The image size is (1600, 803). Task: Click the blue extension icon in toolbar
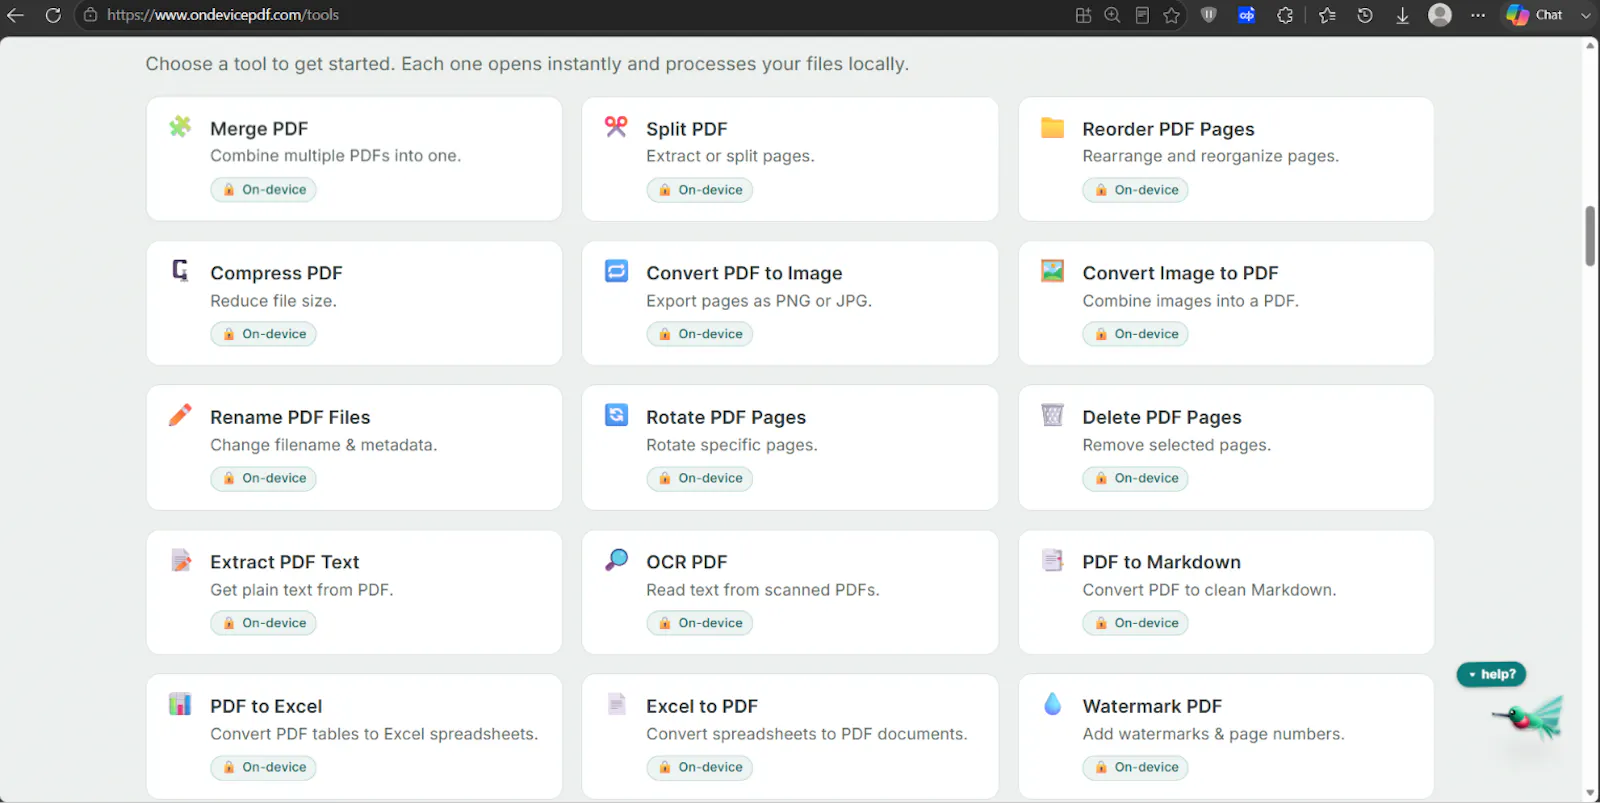1246,15
